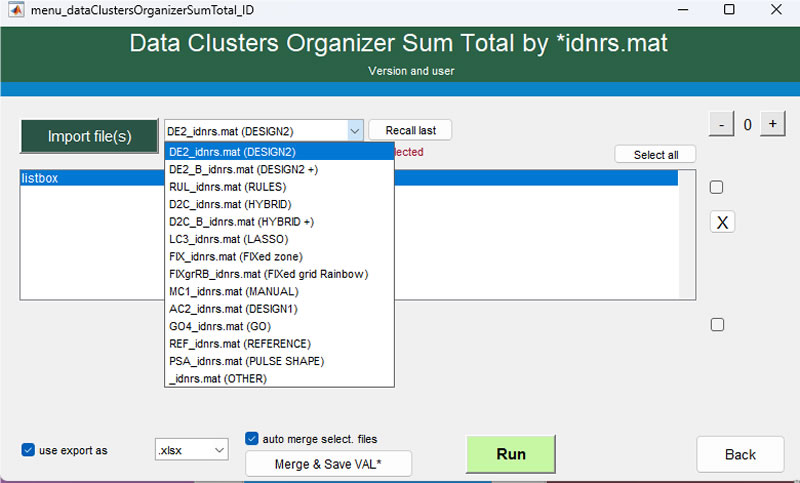Tick the checkbox above the X button
The width and height of the screenshot is (800, 483).
click(716, 187)
